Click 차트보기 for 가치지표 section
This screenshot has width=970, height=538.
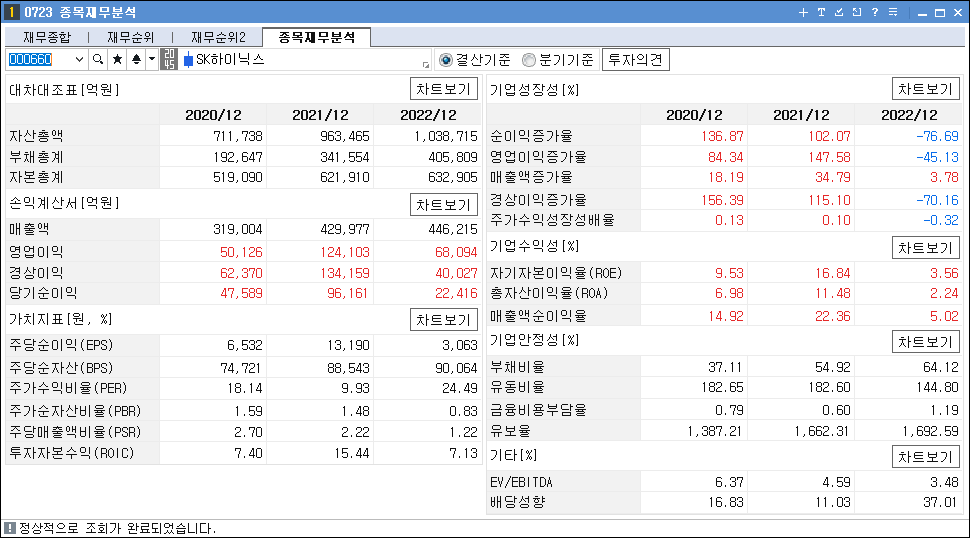click(x=444, y=320)
